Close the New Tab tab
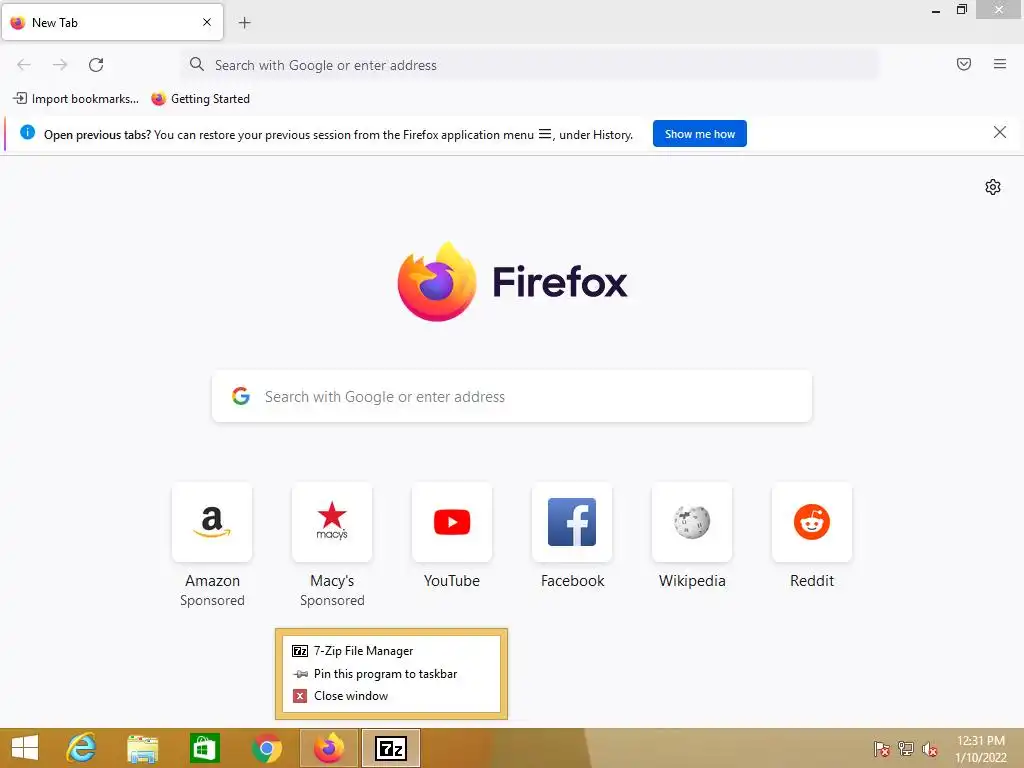Viewport: 1024px width, 768px height. [x=207, y=22]
